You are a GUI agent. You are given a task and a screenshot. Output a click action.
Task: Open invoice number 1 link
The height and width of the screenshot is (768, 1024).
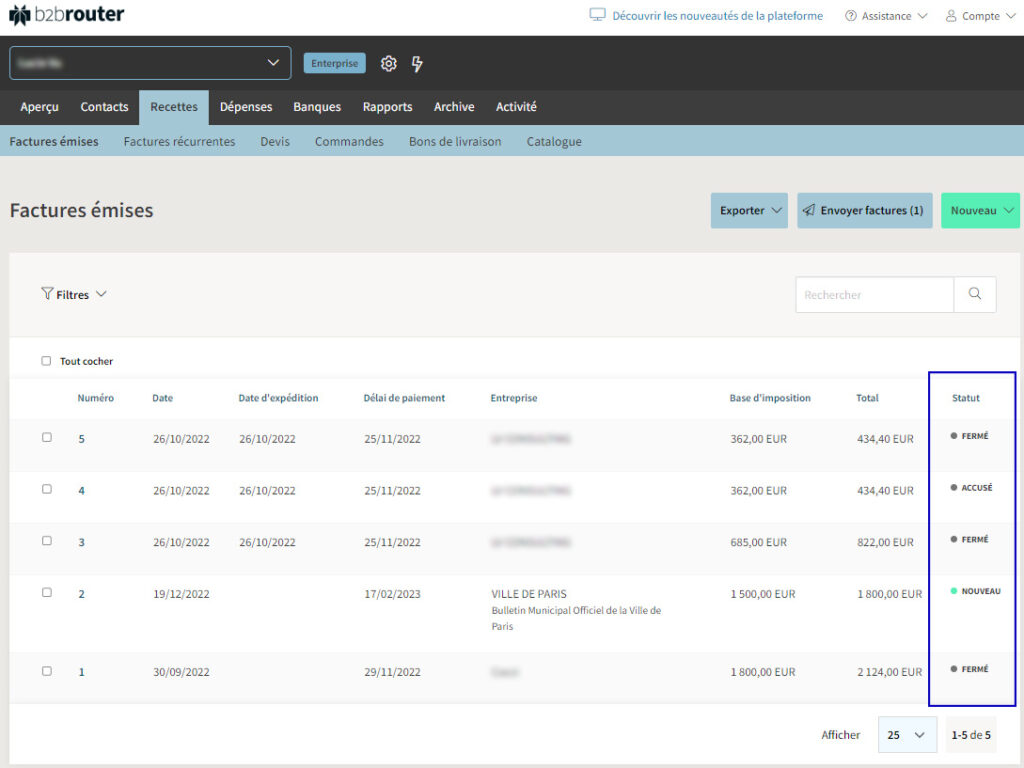click(82, 672)
